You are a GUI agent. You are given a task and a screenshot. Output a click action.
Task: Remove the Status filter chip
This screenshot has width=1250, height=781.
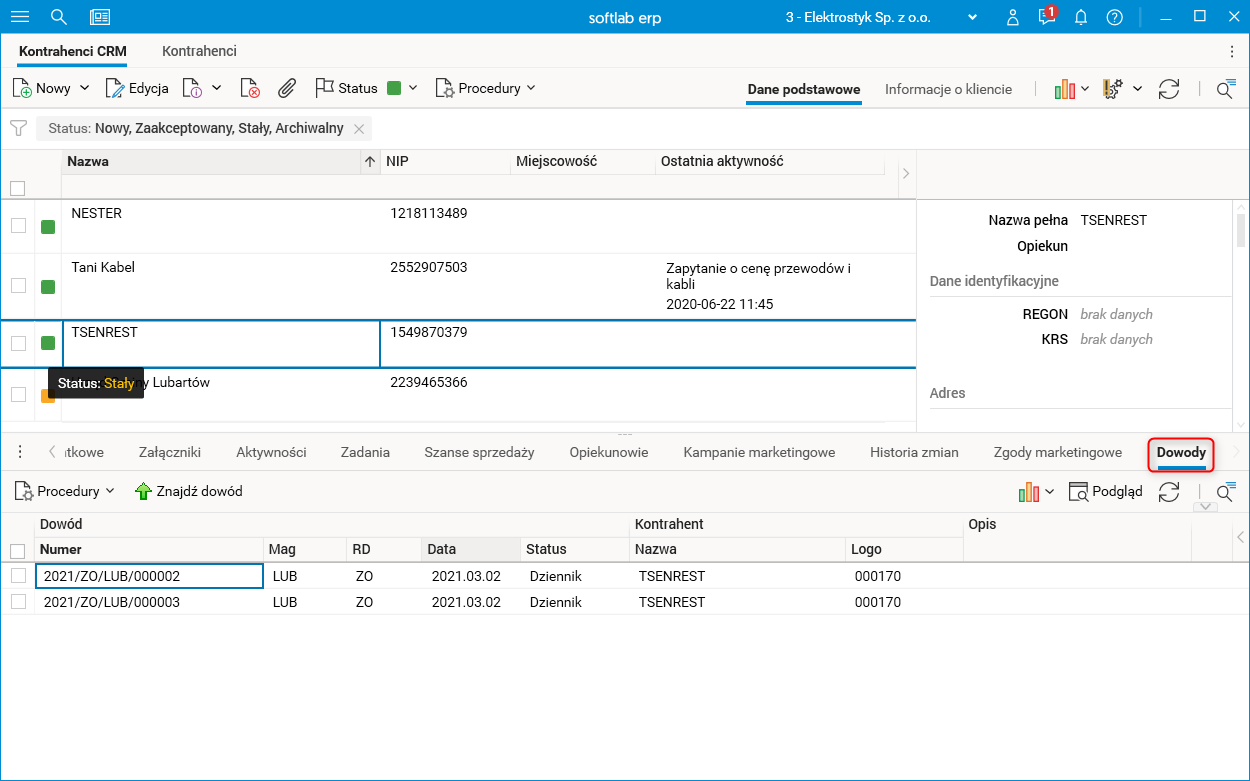click(x=359, y=128)
